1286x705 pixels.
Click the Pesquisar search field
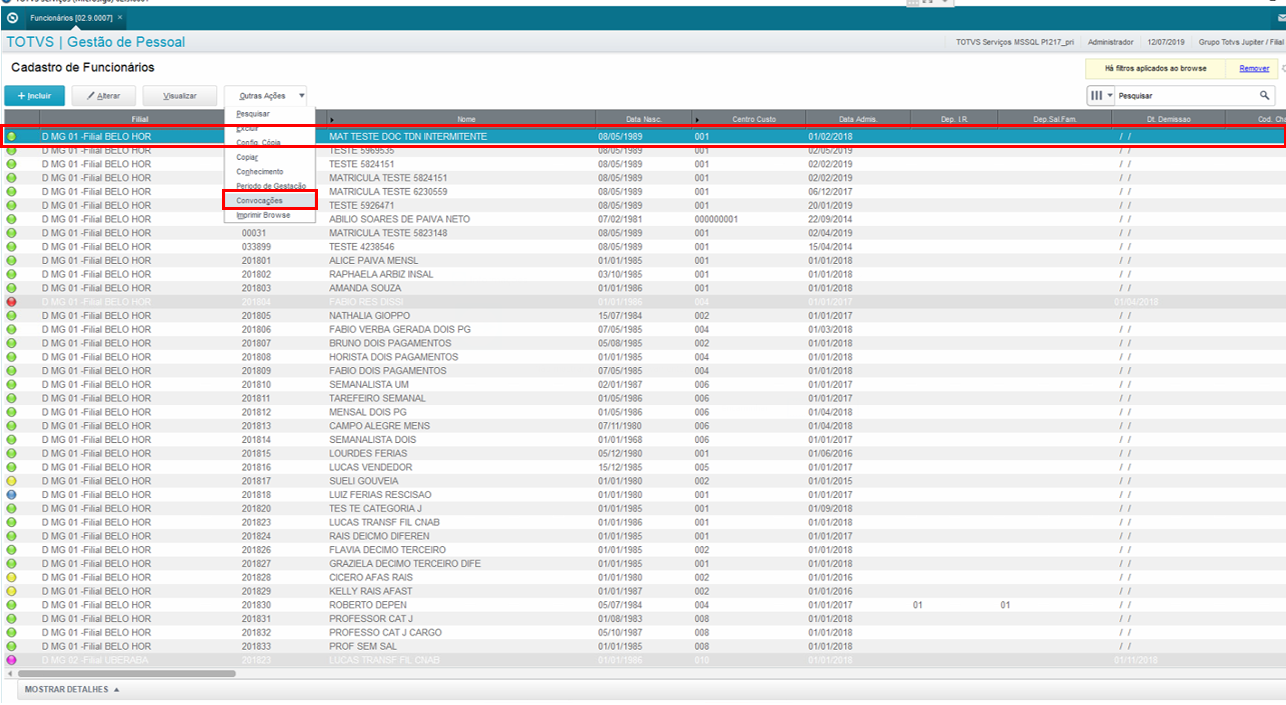click(x=1187, y=96)
